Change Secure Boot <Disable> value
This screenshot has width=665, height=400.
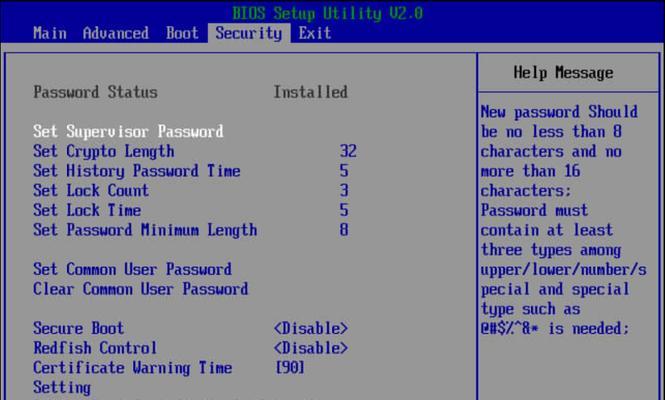coord(311,328)
